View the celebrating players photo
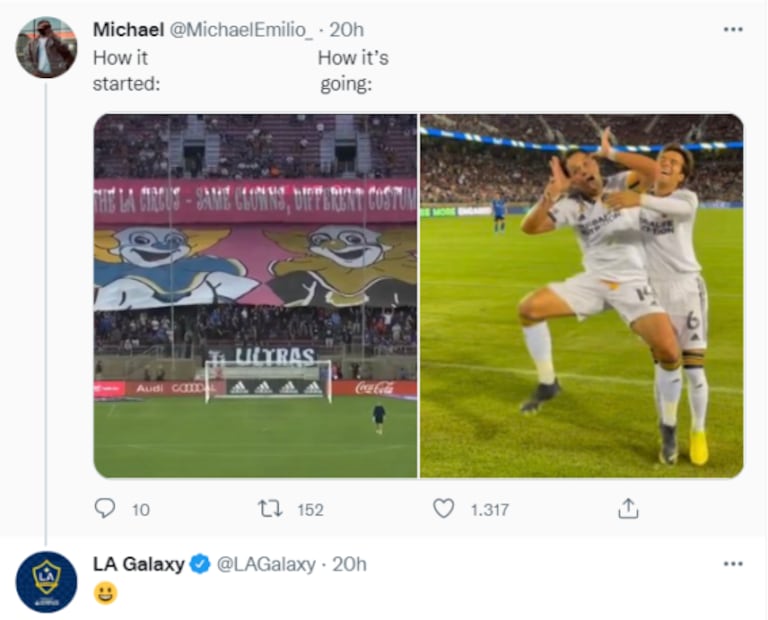 click(x=581, y=295)
